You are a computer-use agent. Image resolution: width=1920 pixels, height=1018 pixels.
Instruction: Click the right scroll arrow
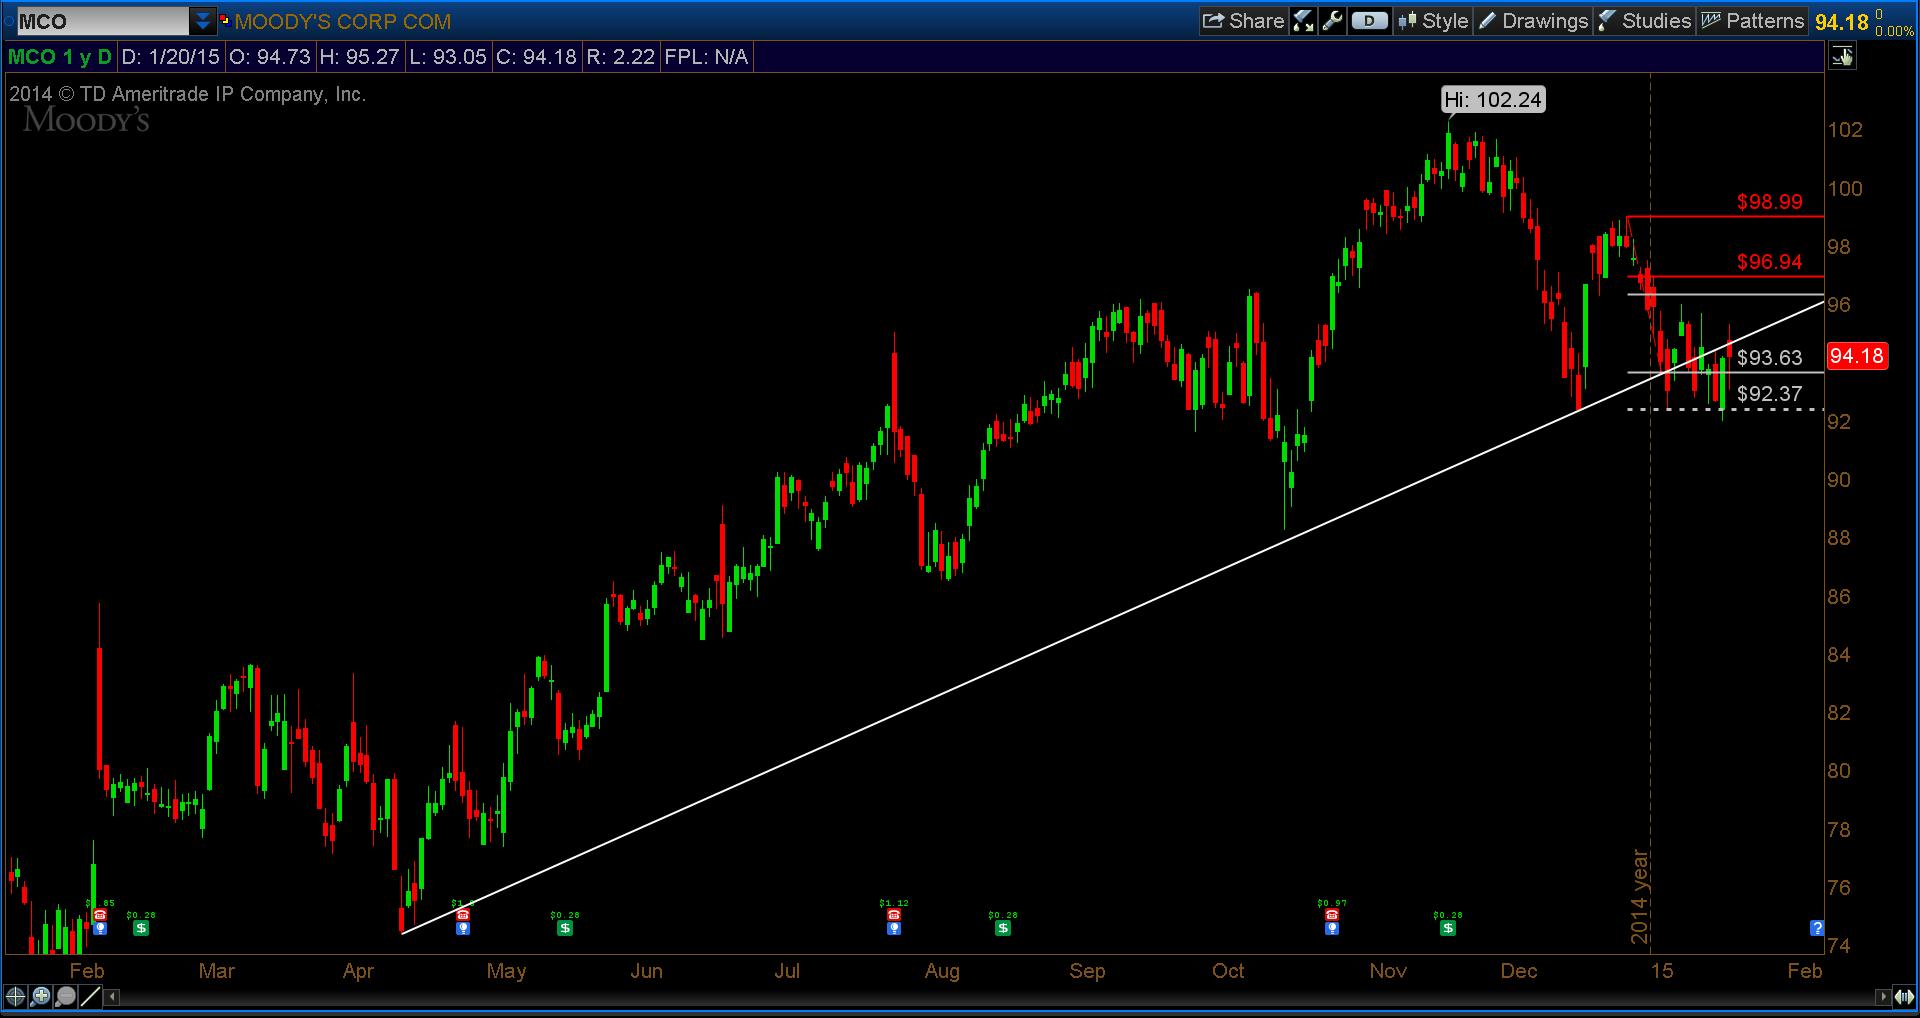(1883, 997)
